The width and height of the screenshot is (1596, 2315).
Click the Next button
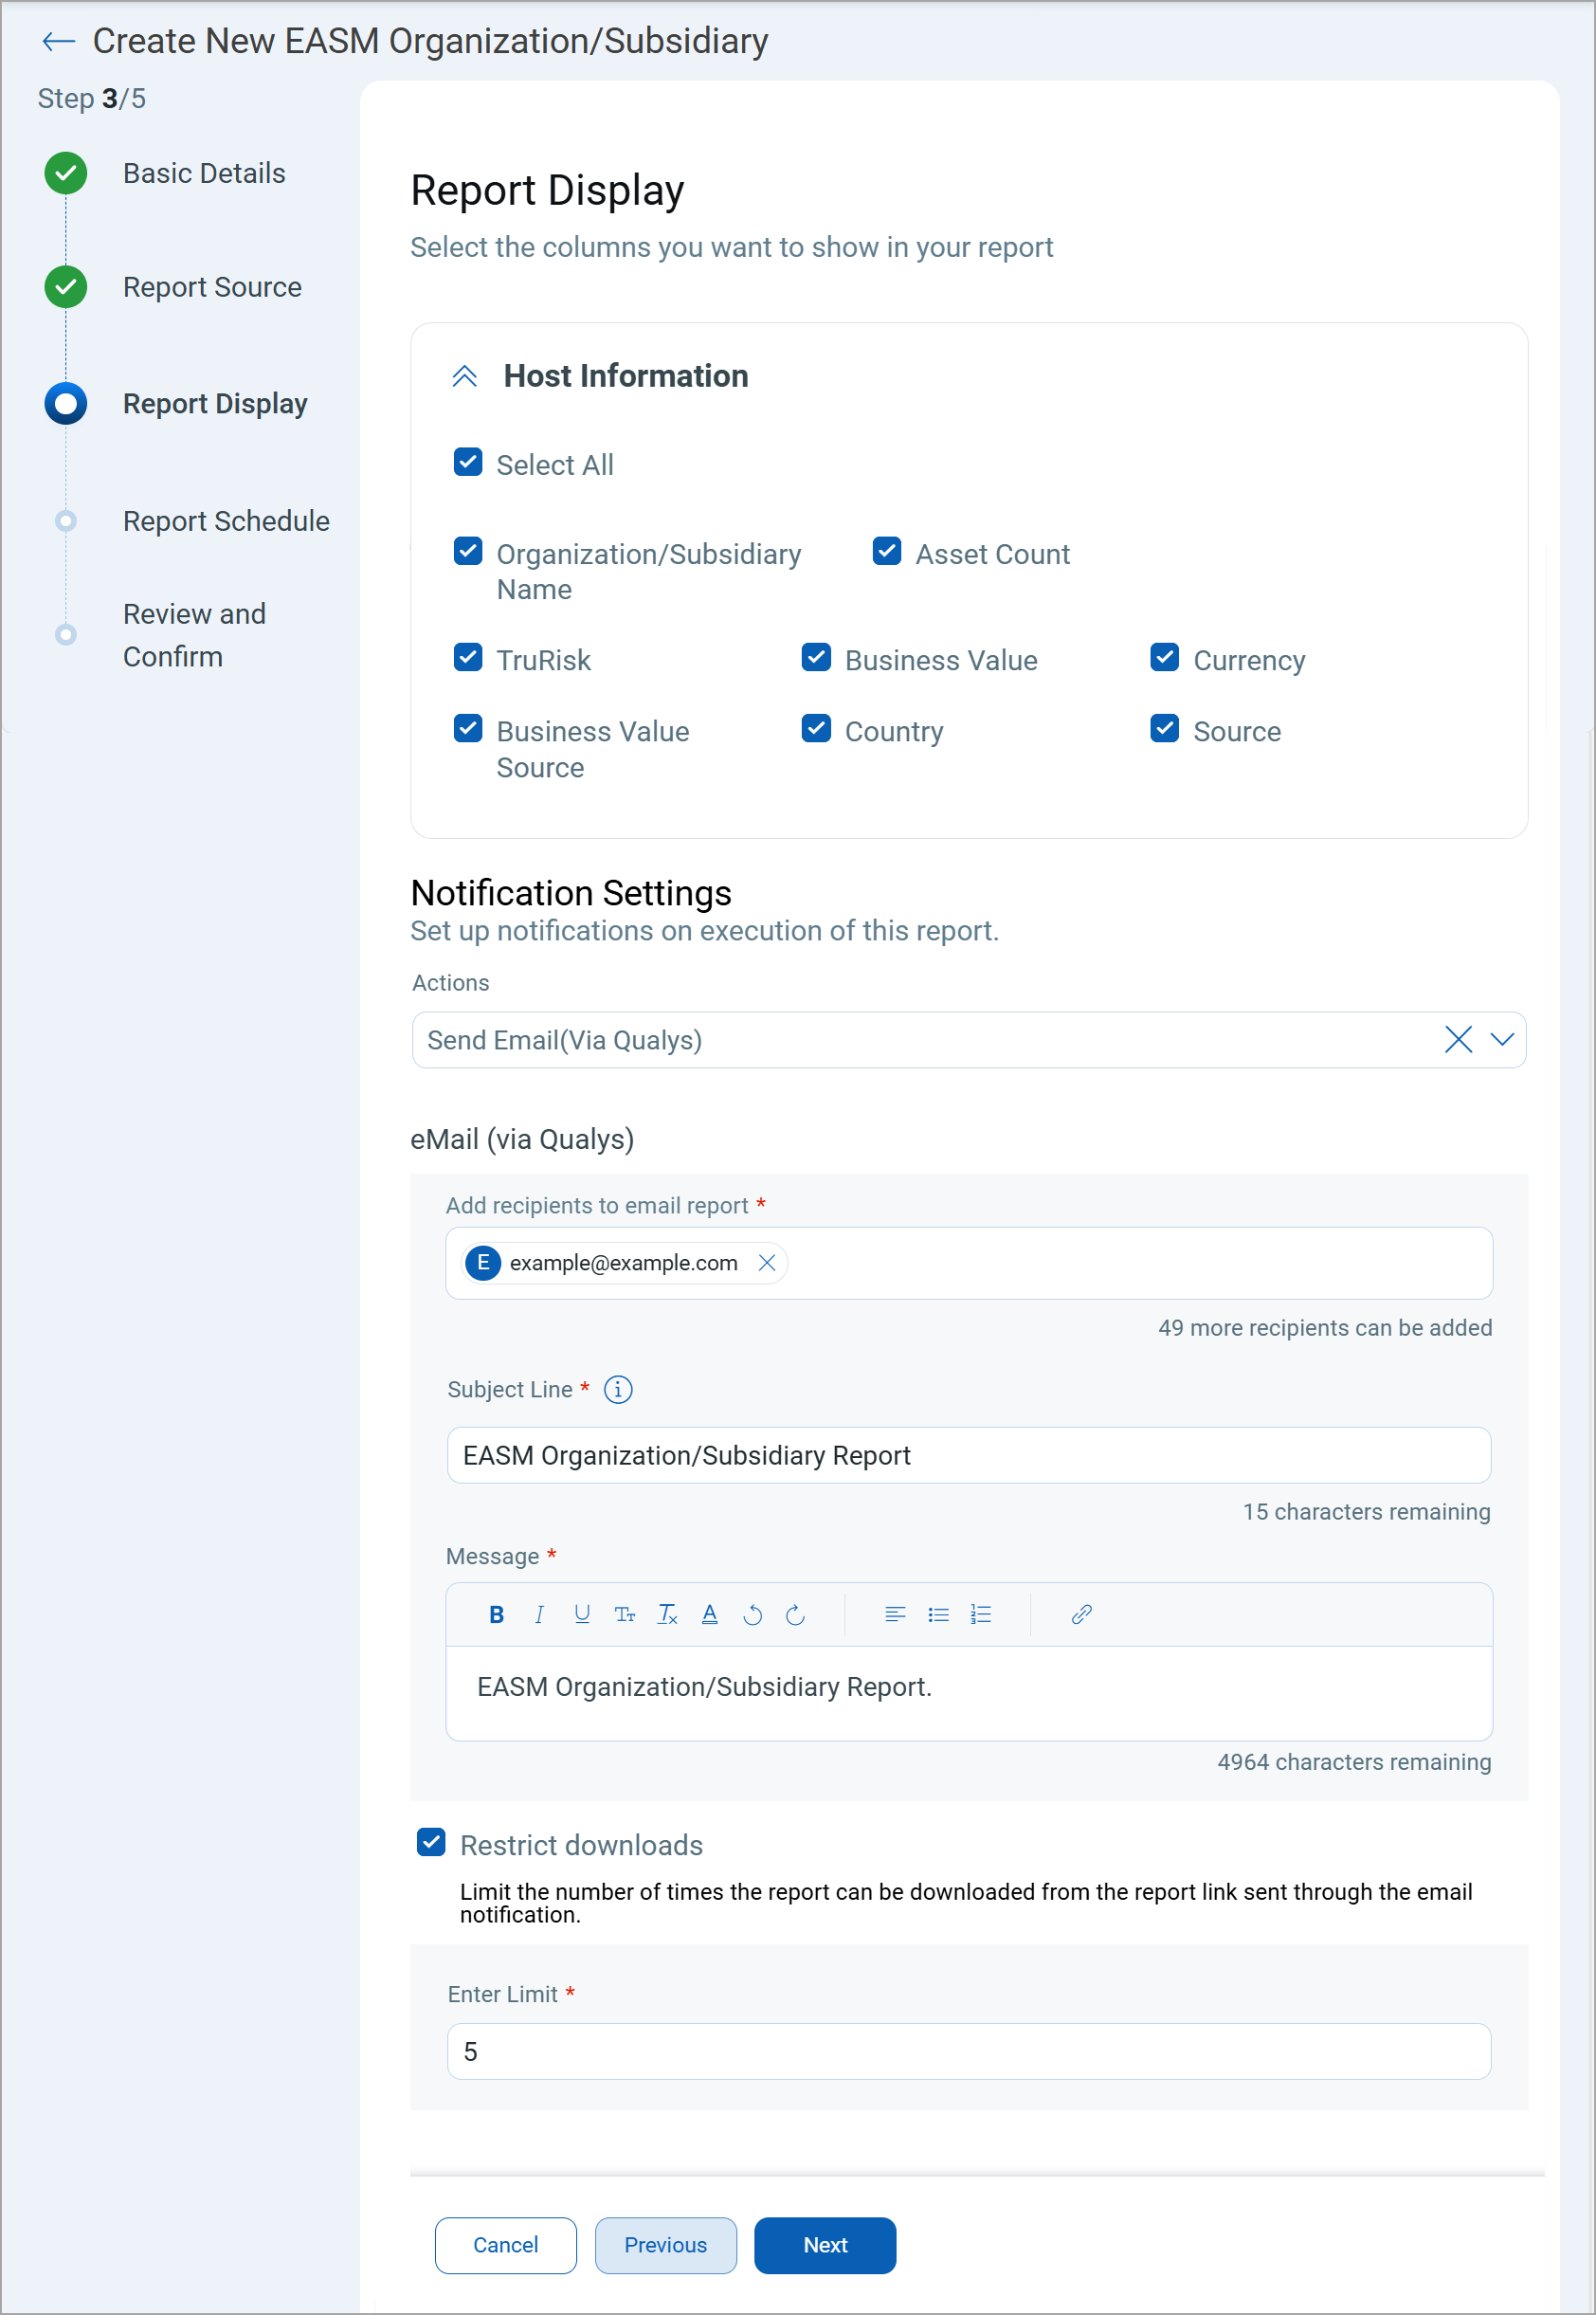824,2245
